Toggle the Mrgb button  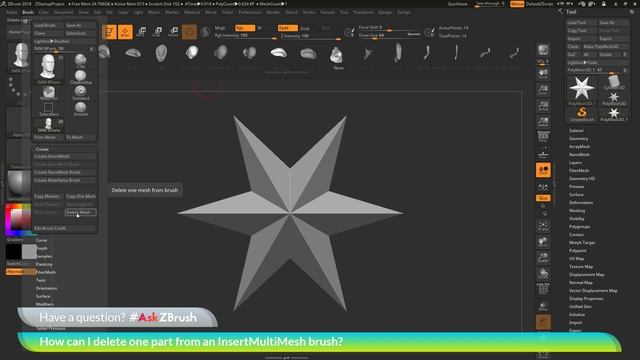click(x=220, y=28)
